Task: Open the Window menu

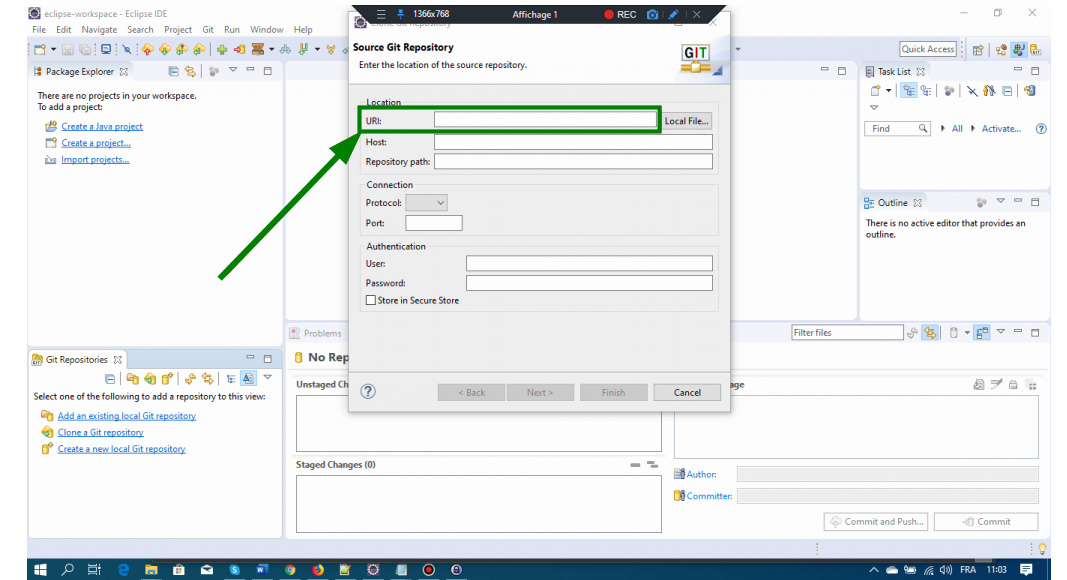Action: tap(266, 30)
